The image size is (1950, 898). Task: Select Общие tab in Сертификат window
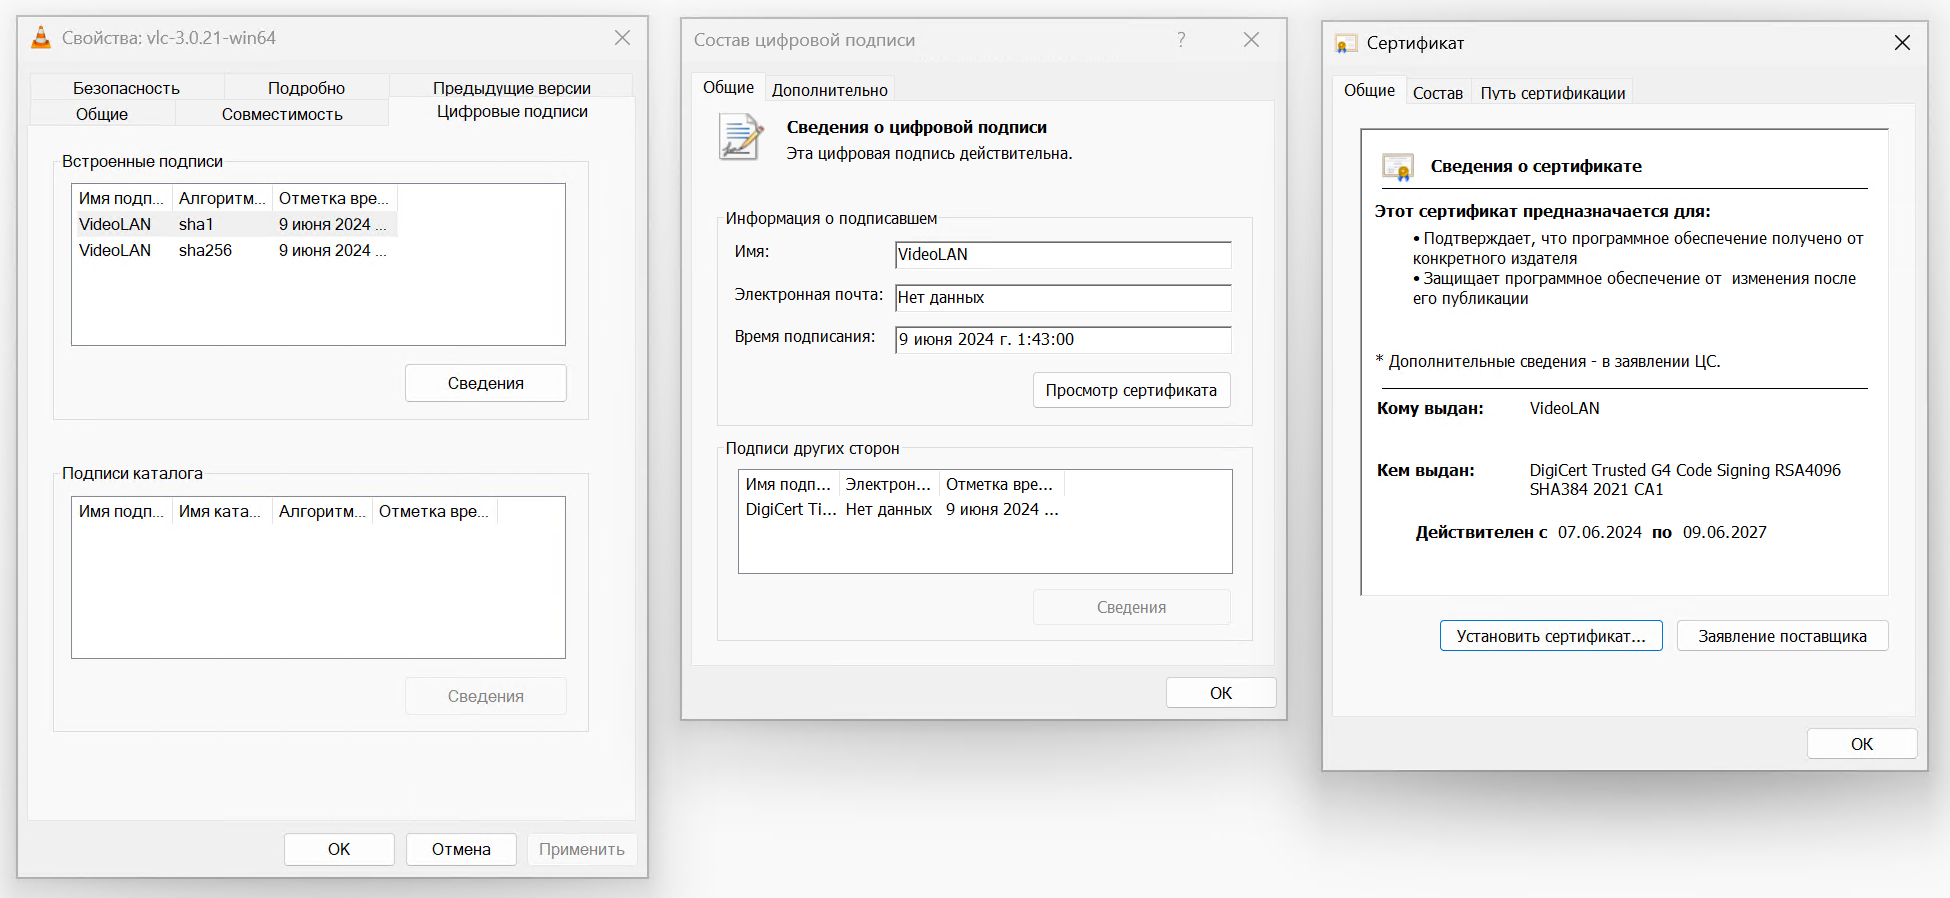(x=1369, y=90)
